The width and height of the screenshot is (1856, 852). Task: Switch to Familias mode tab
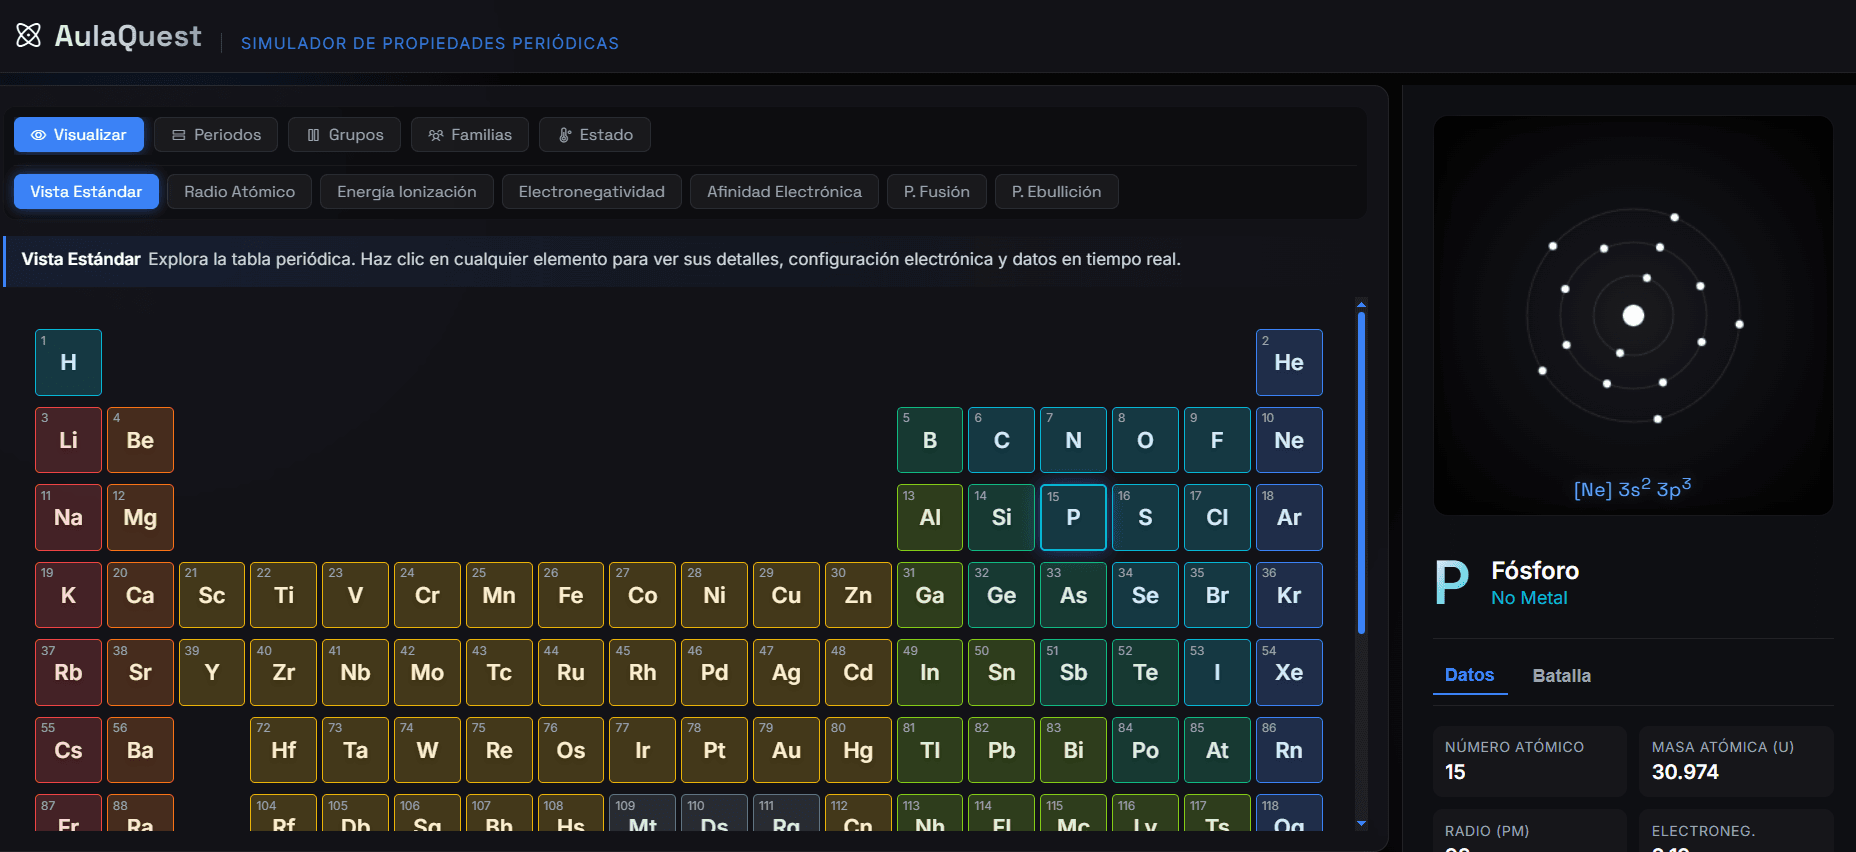tap(470, 135)
